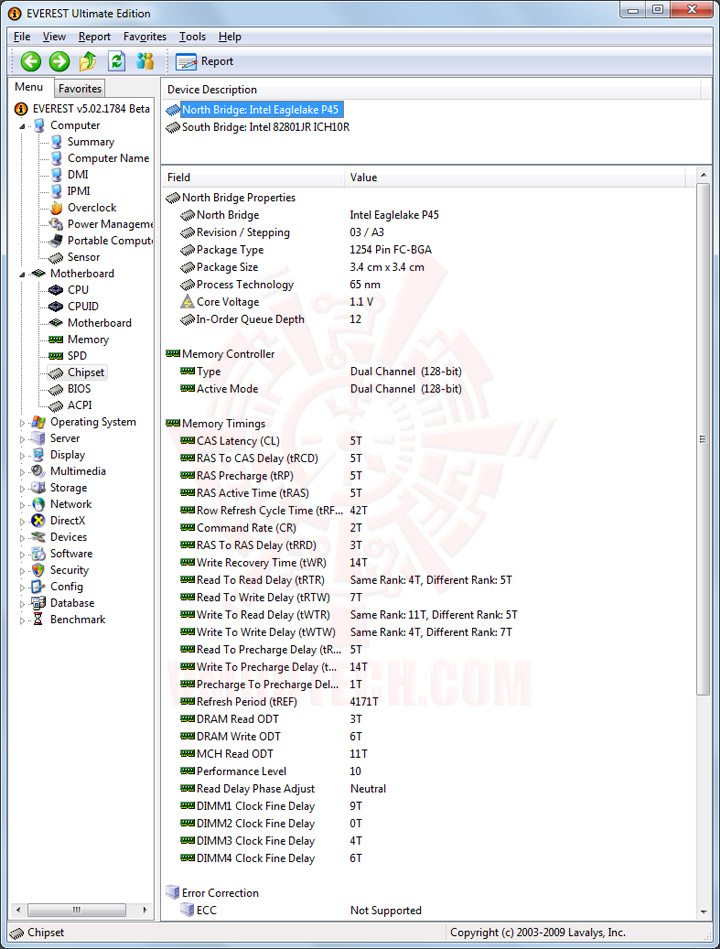Screen dimensions: 720x949
Task: Click the Database icon in tree
Action: (x=39, y=603)
